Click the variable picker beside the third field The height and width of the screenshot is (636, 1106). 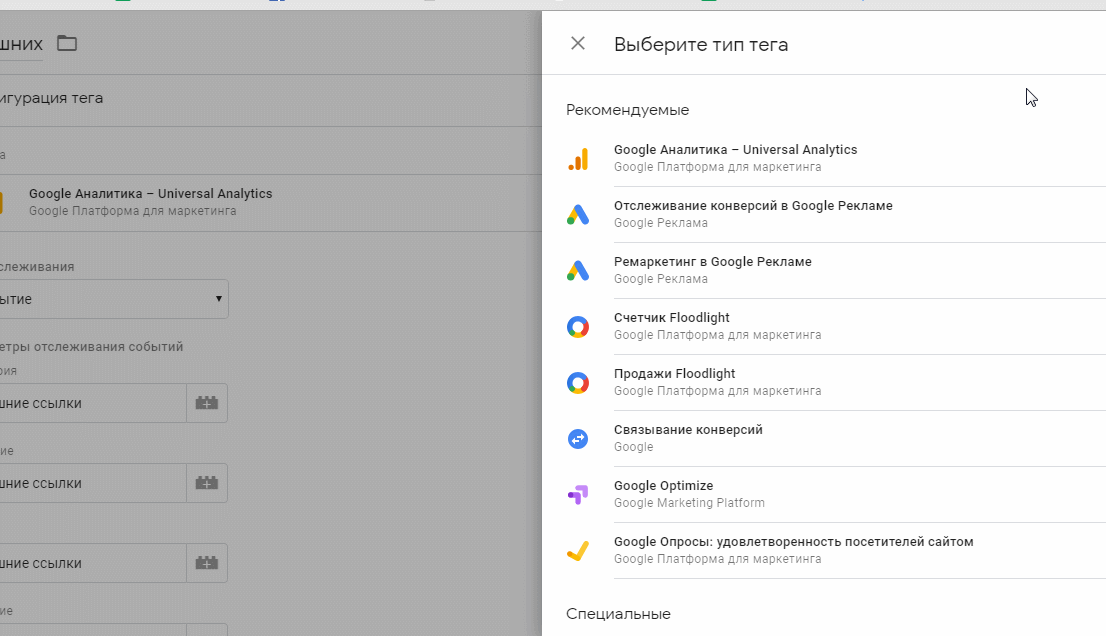click(x=207, y=563)
